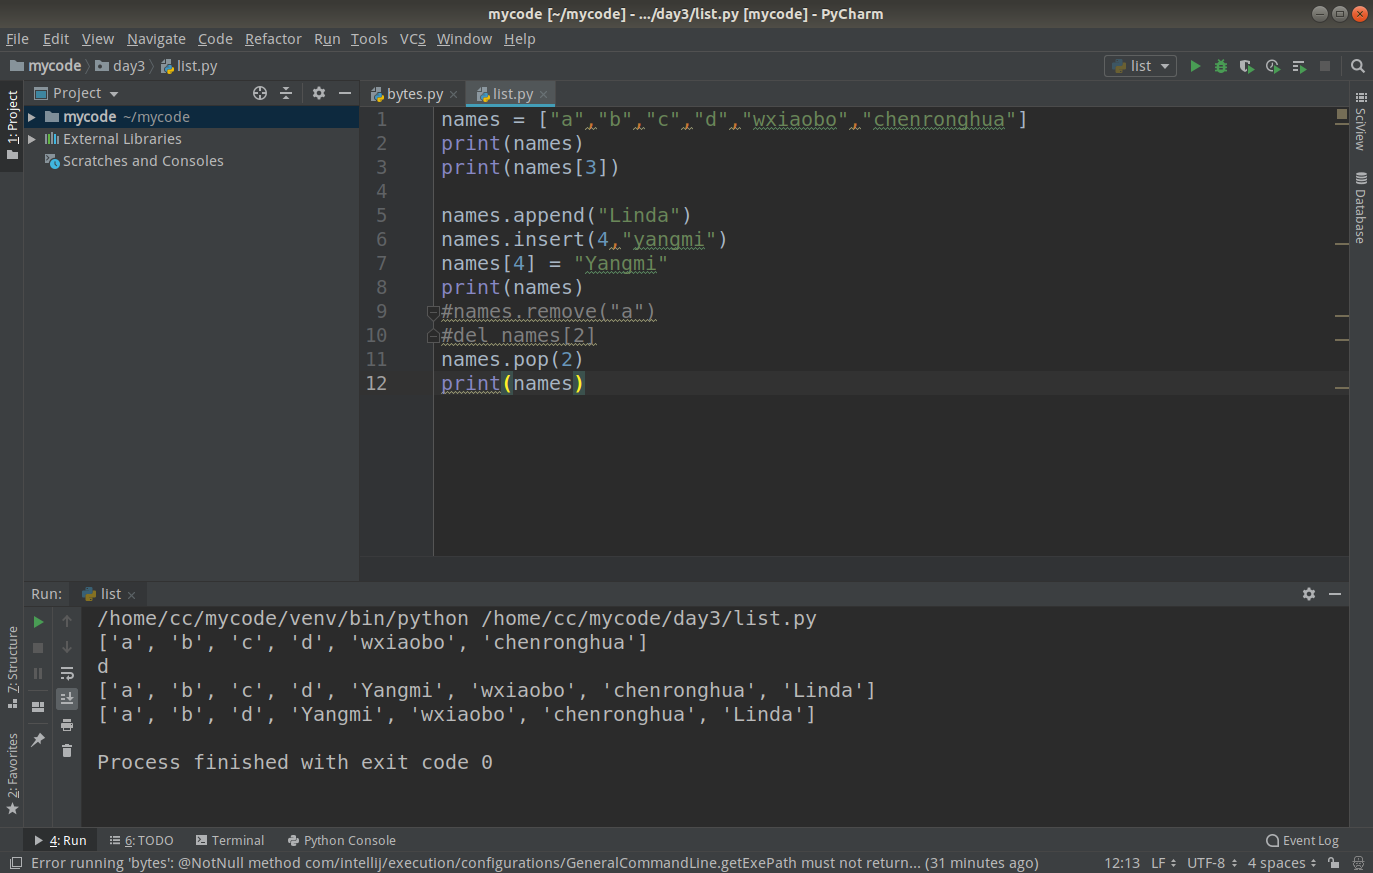Open the Terminal tool window
Viewport: 1373px width, 873px height.
(x=230, y=841)
